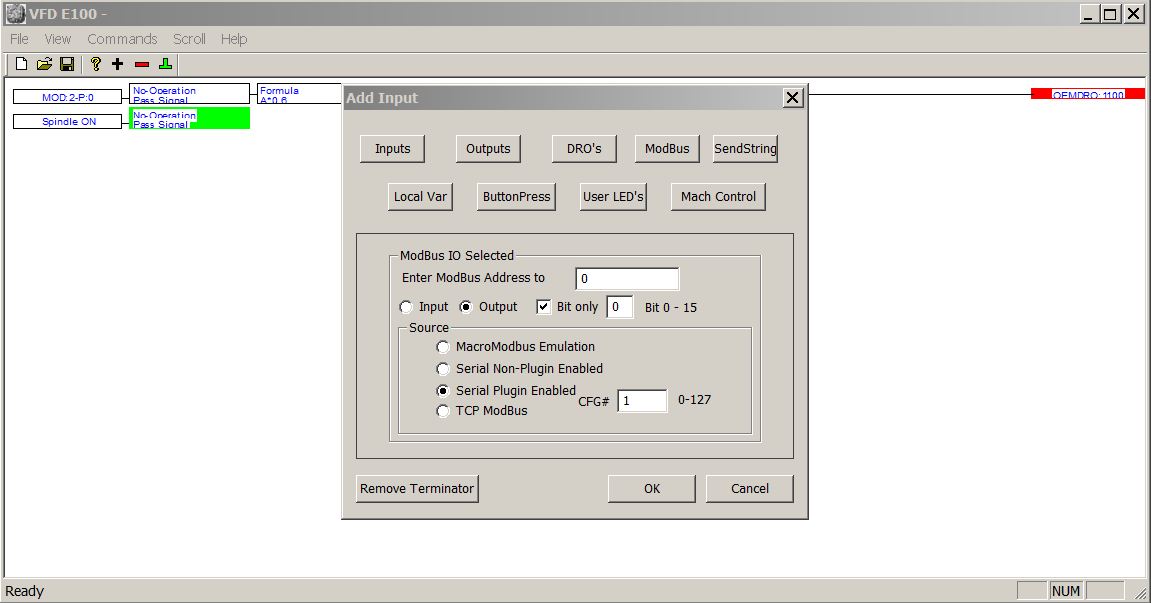The image size is (1151, 603).
Task: Click the Open folder toolbar icon
Action: click(x=44, y=65)
